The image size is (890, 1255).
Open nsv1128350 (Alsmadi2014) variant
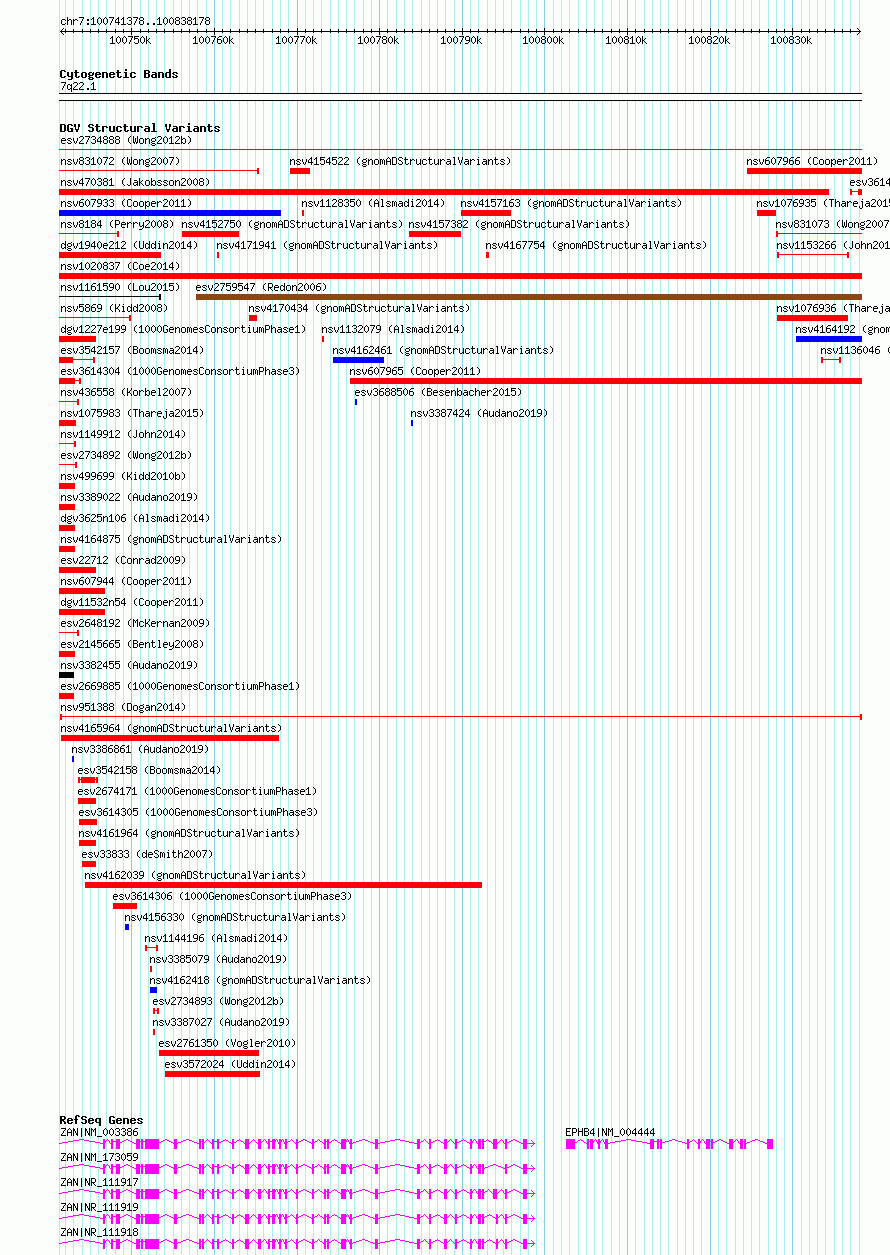point(374,204)
